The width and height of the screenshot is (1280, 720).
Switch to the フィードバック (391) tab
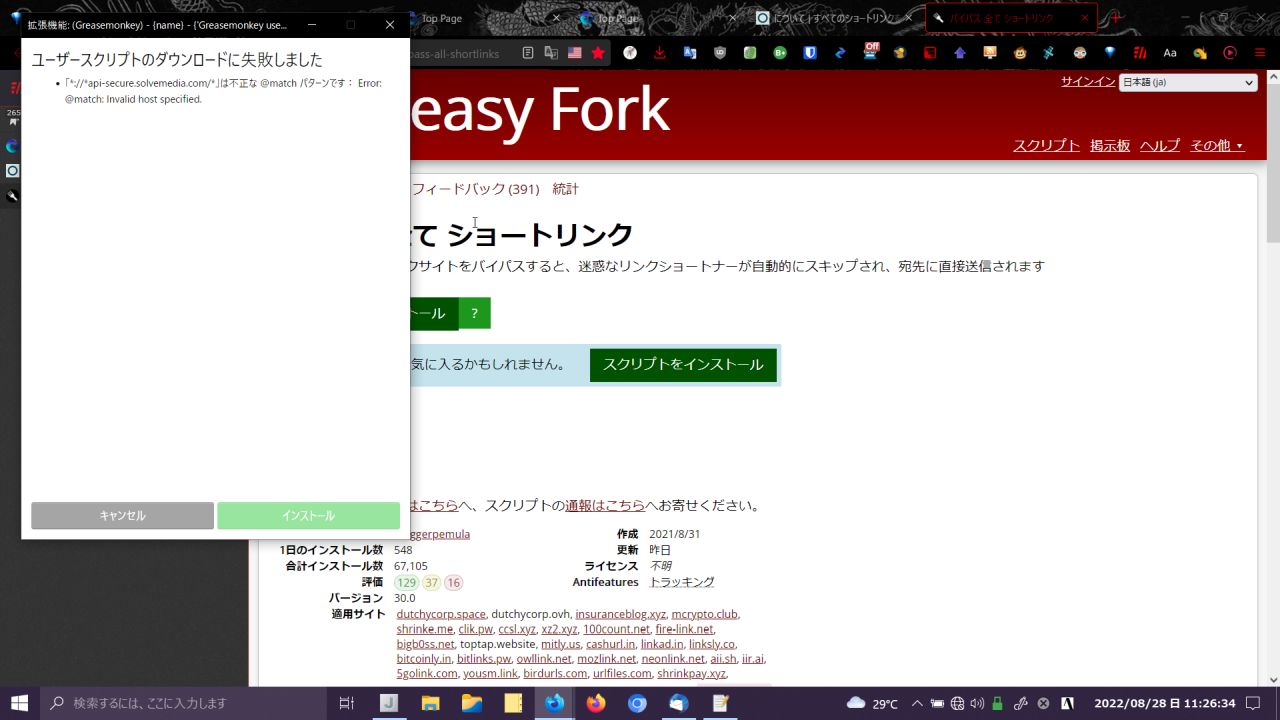[475, 189]
